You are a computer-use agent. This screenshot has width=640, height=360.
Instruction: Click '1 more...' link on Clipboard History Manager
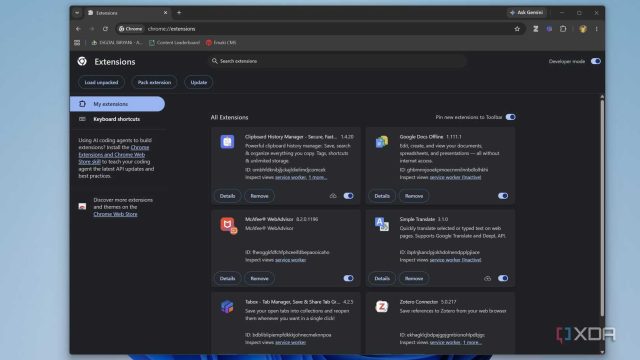coord(318,177)
